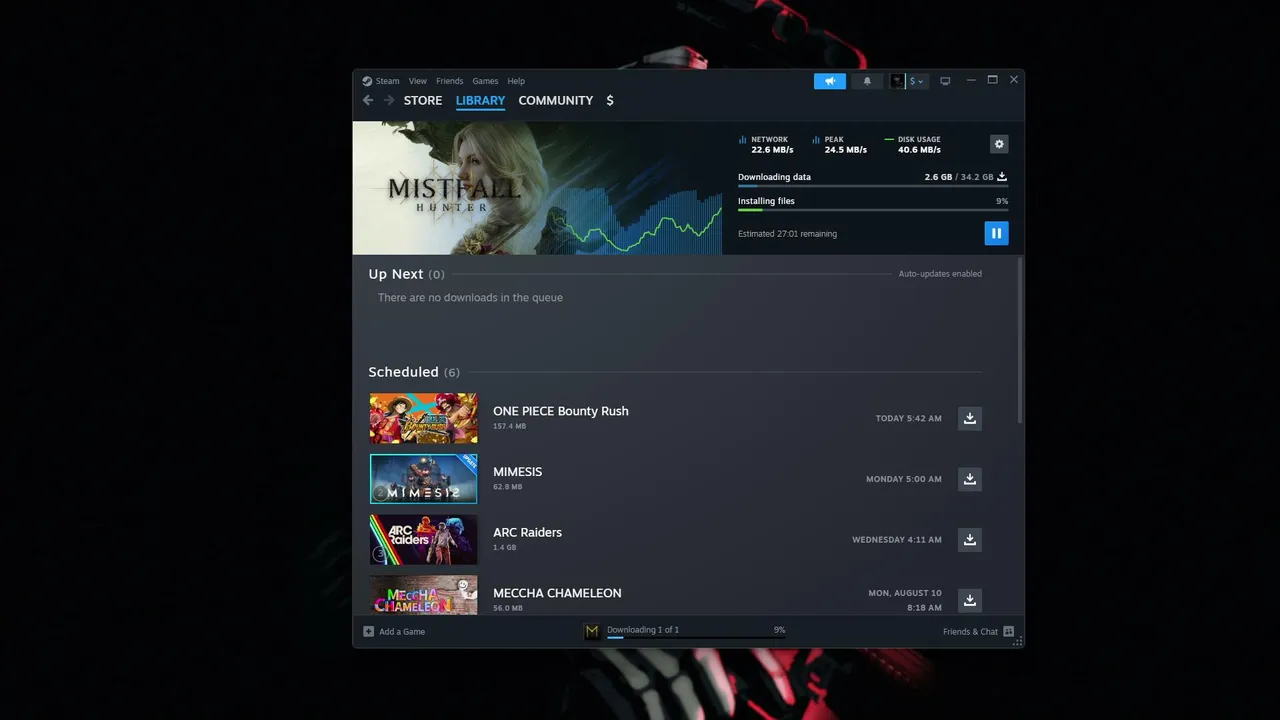Screen dimensions: 1280x720
Task: Open the Games menu
Action: tap(485, 81)
